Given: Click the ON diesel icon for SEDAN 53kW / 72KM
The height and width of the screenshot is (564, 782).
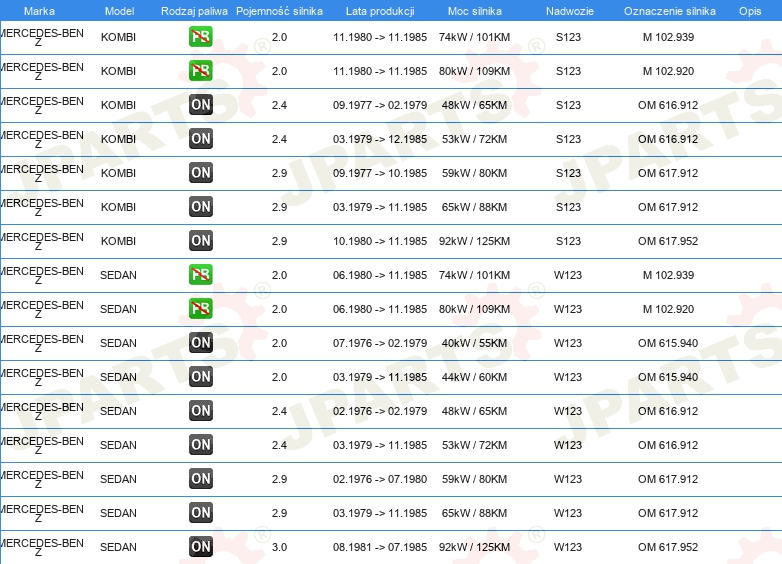Looking at the screenshot, I should tap(200, 444).
